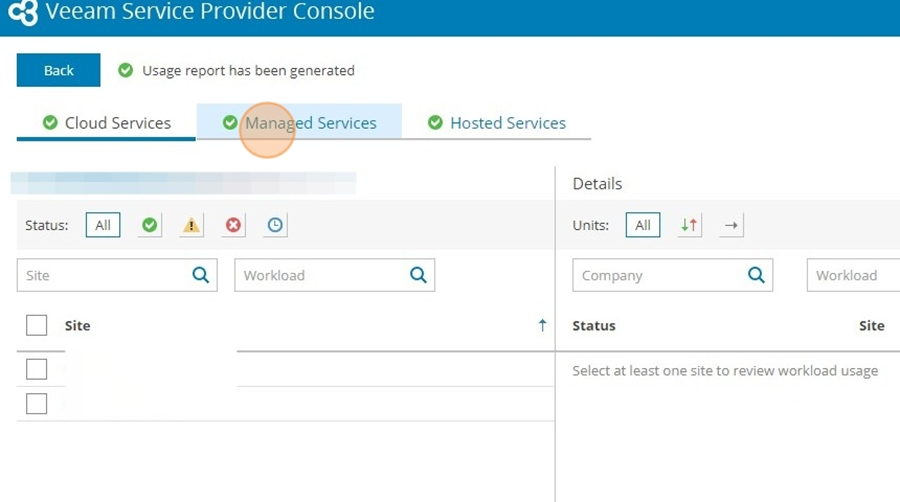The image size is (900, 502).
Task: Click the Veeam logo icon
Action: pos(23,12)
